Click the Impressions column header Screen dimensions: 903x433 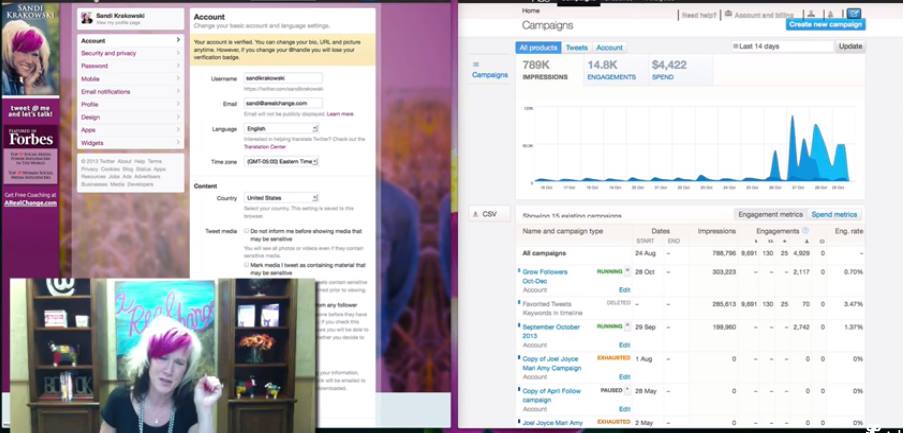pos(716,230)
